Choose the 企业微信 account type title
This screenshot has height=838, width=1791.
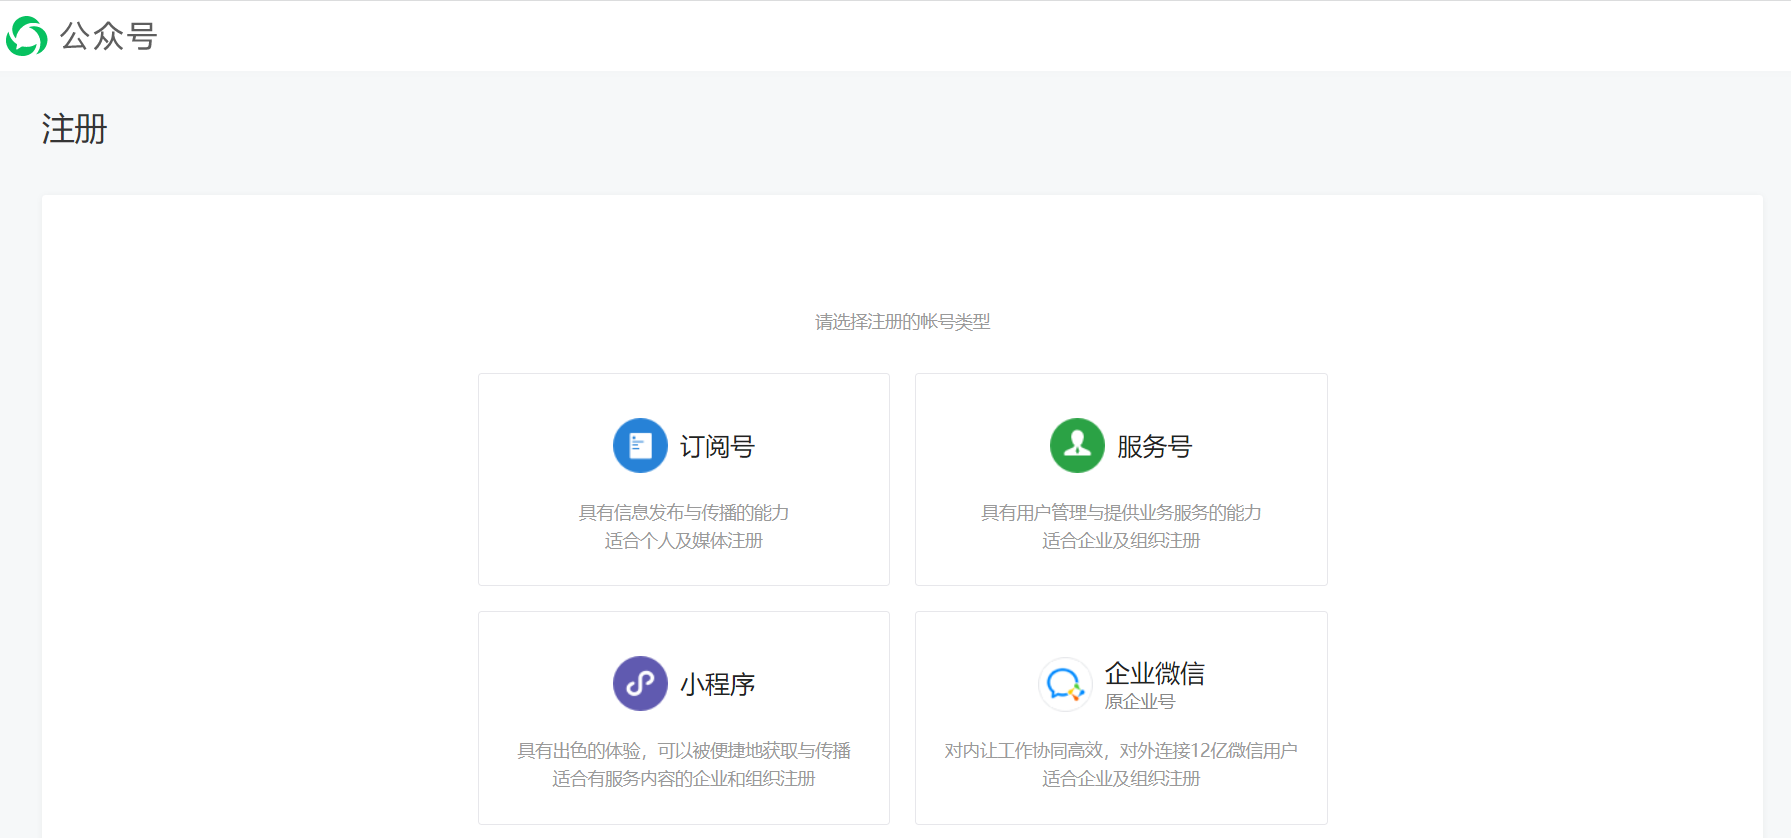pyautogui.click(x=1154, y=673)
